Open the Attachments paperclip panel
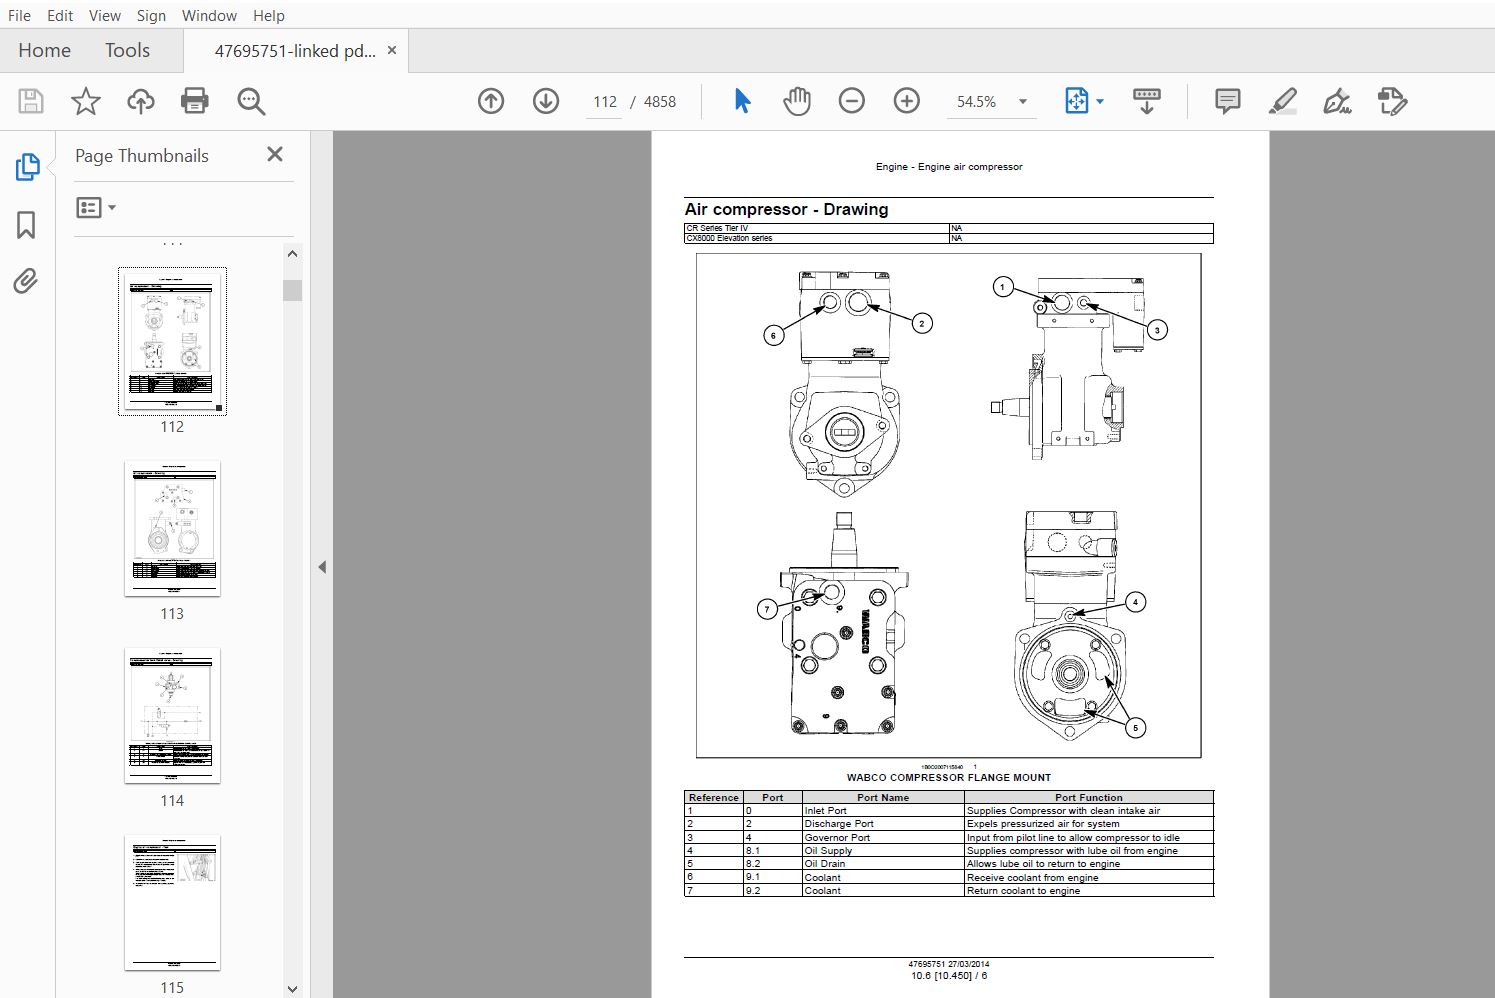The width and height of the screenshot is (1495, 998). (x=27, y=281)
